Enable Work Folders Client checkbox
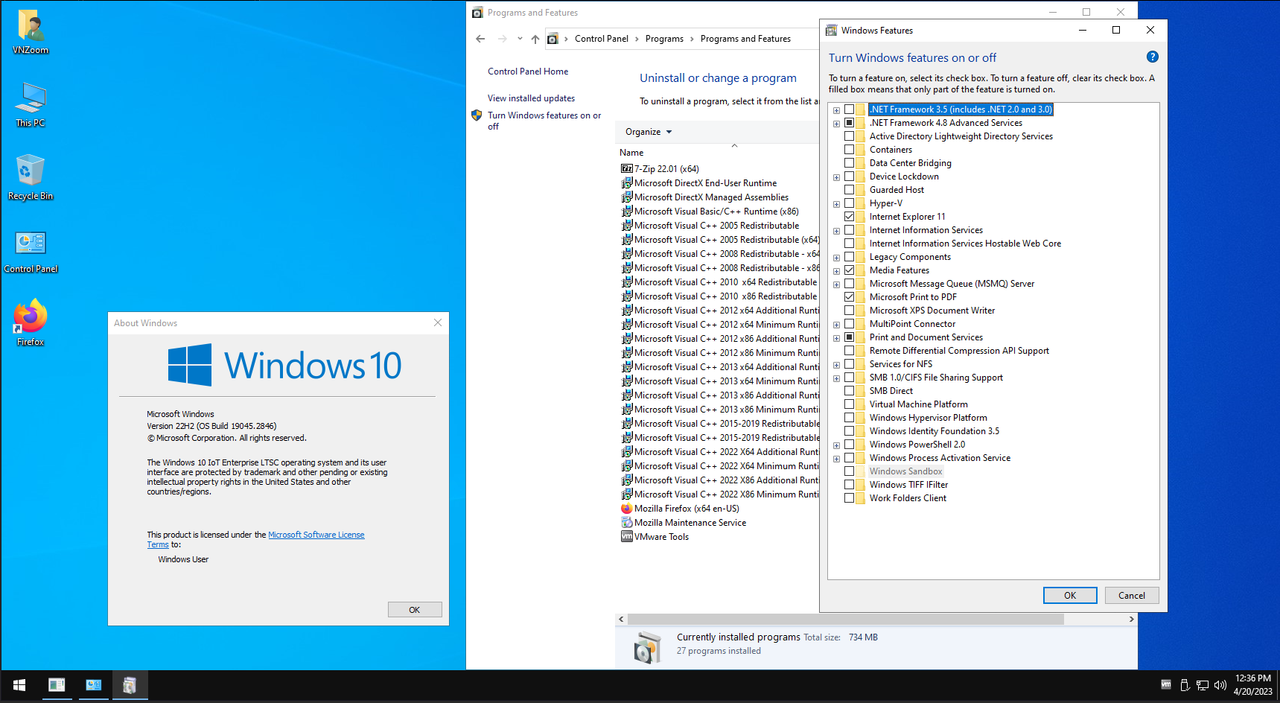Image resolution: width=1280 pixels, height=703 pixels. pos(849,498)
